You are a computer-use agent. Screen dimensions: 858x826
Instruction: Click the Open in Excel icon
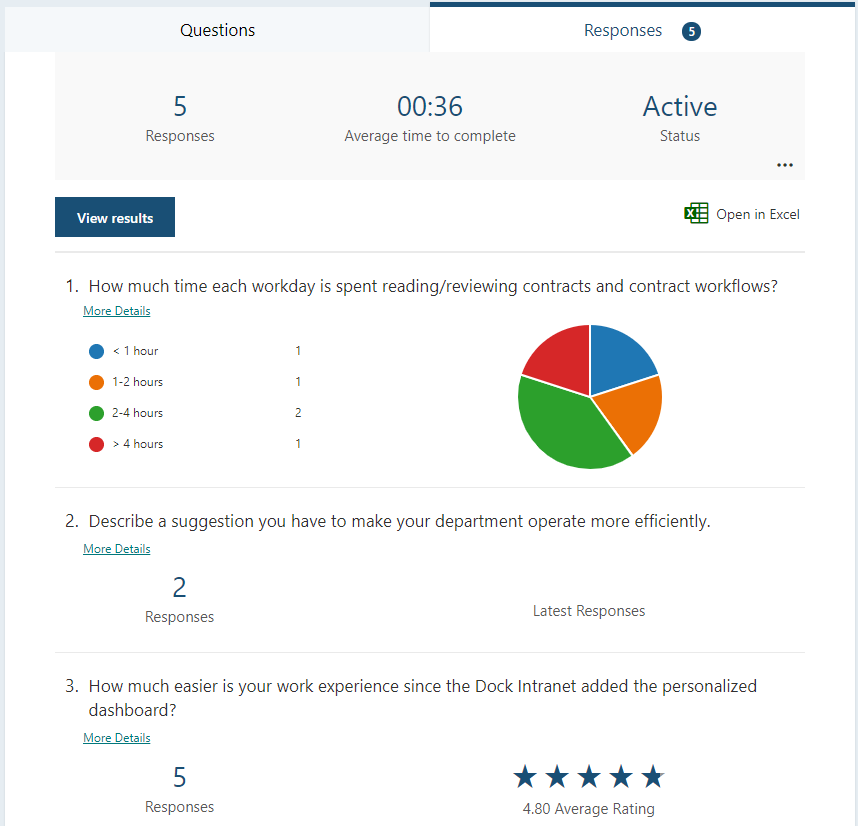click(696, 213)
